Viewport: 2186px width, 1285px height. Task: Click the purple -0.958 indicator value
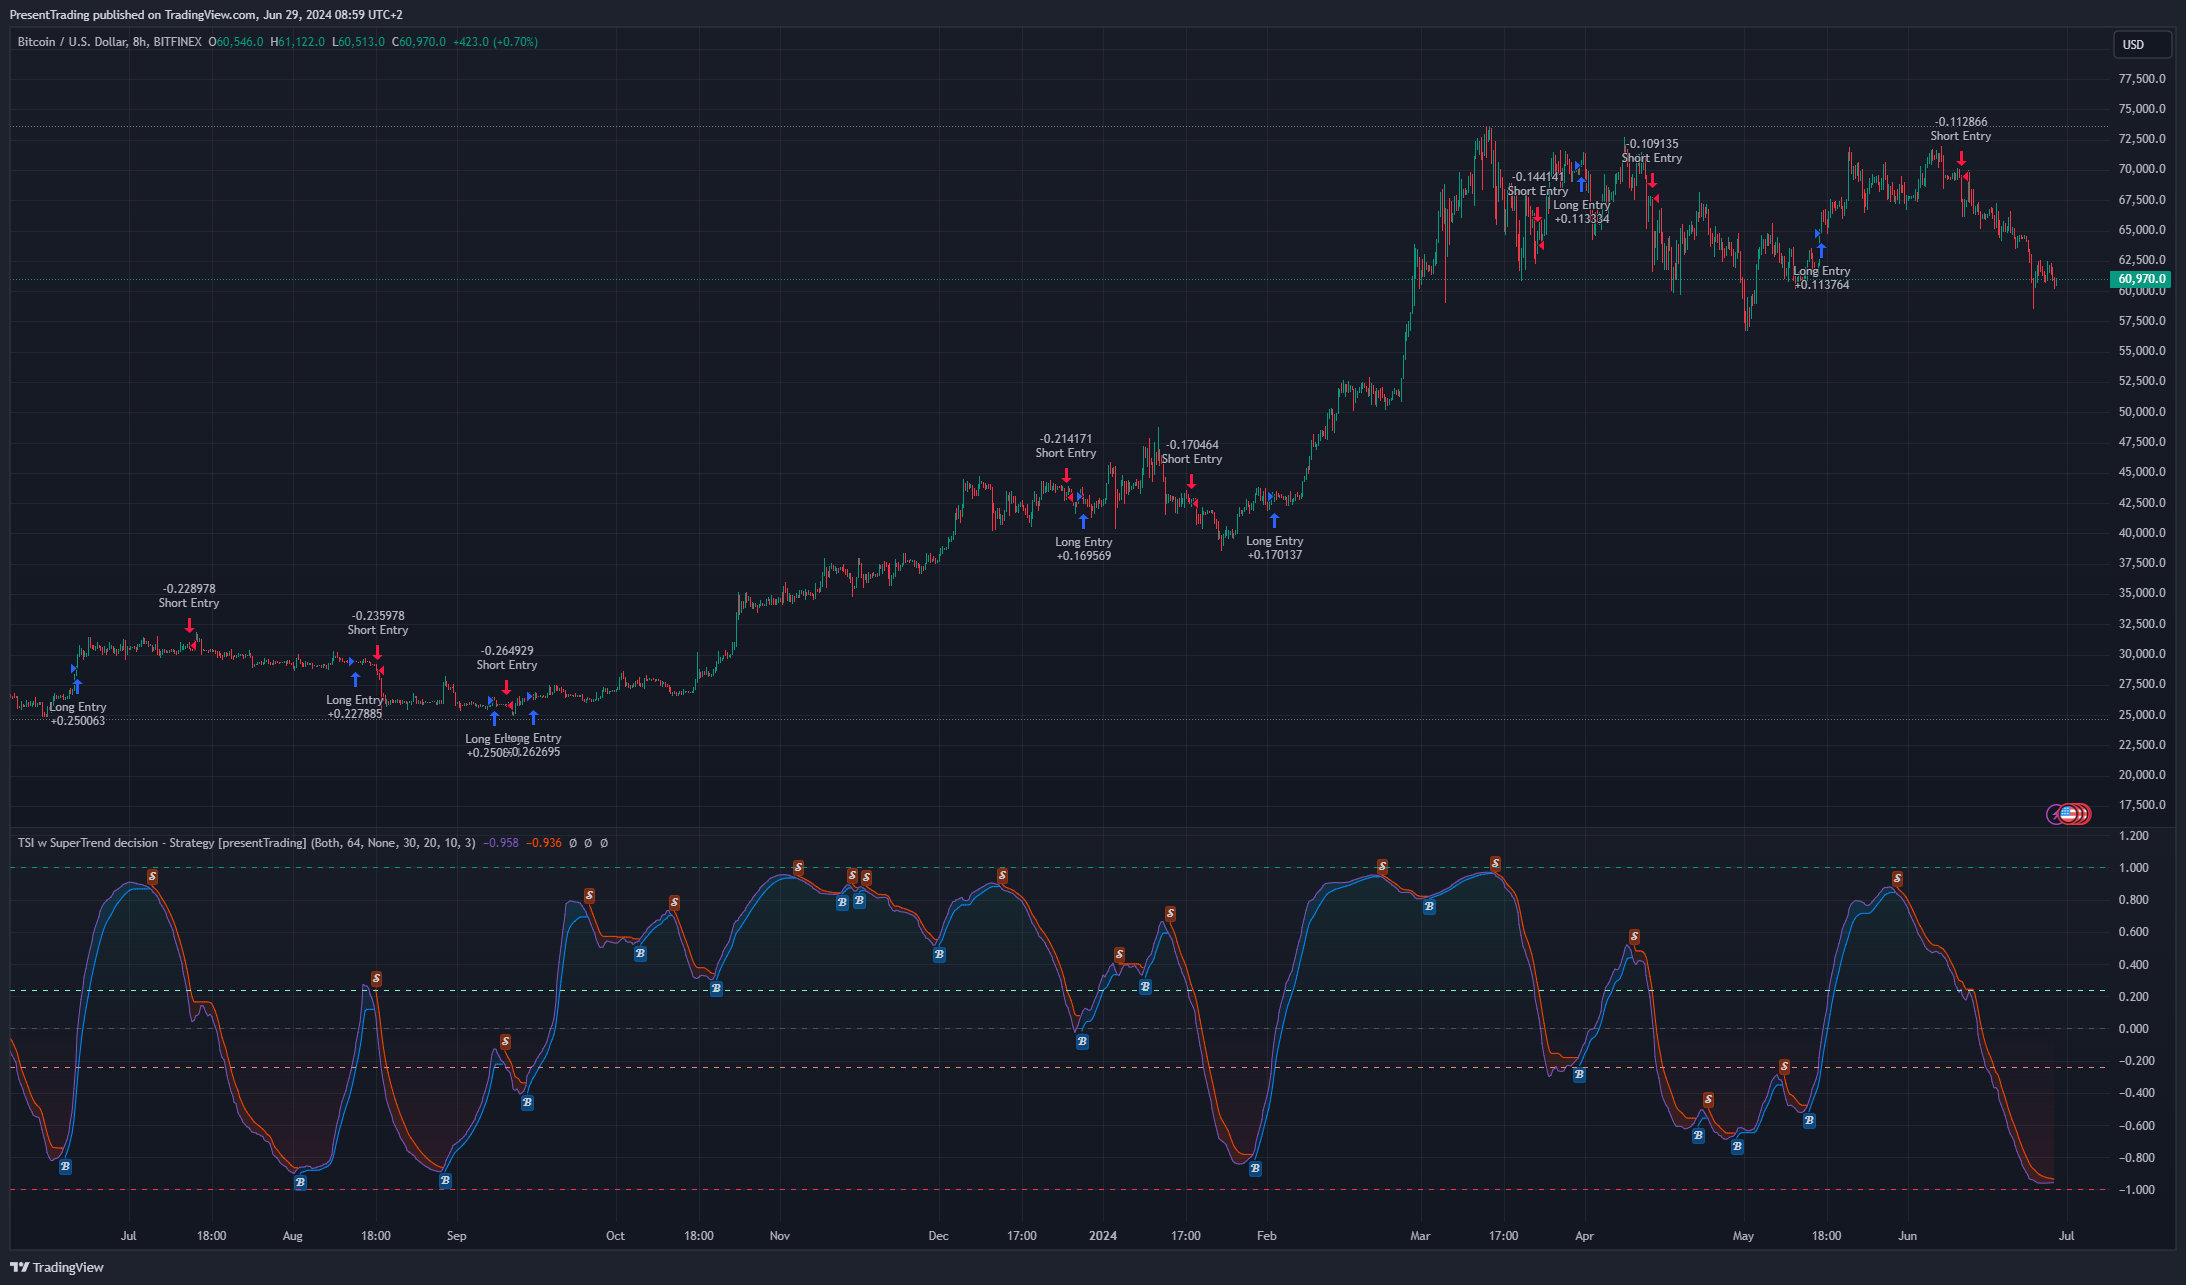click(501, 843)
